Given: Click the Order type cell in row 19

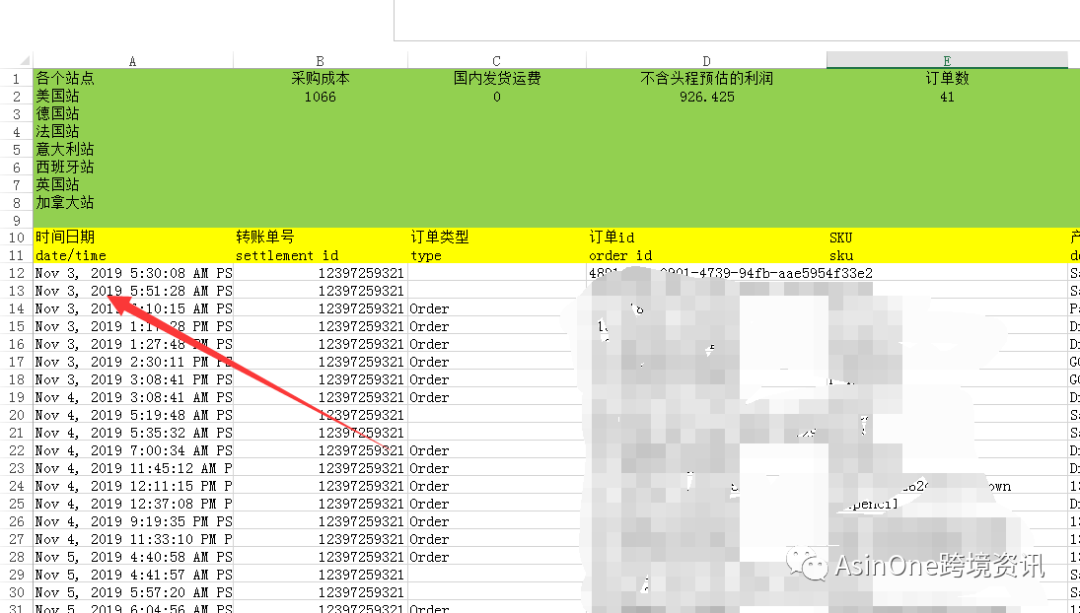Looking at the screenshot, I should pos(497,397).
